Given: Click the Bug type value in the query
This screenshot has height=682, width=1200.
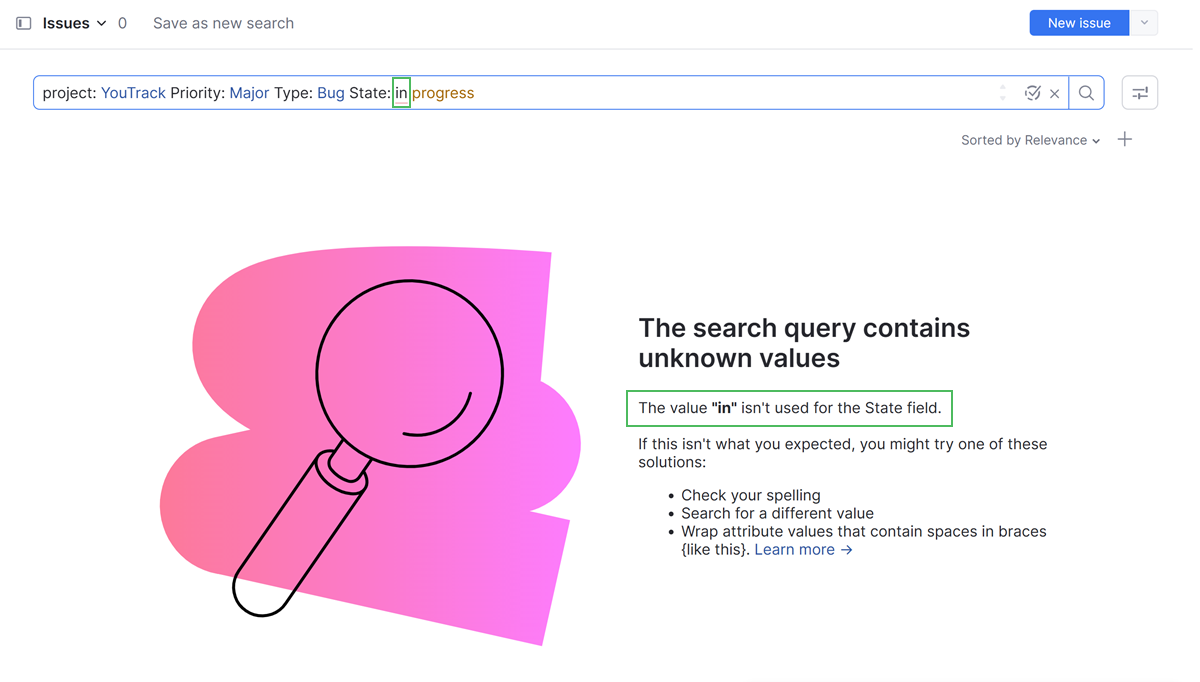Looking at the screenshot, I should [x=331, y=93].
